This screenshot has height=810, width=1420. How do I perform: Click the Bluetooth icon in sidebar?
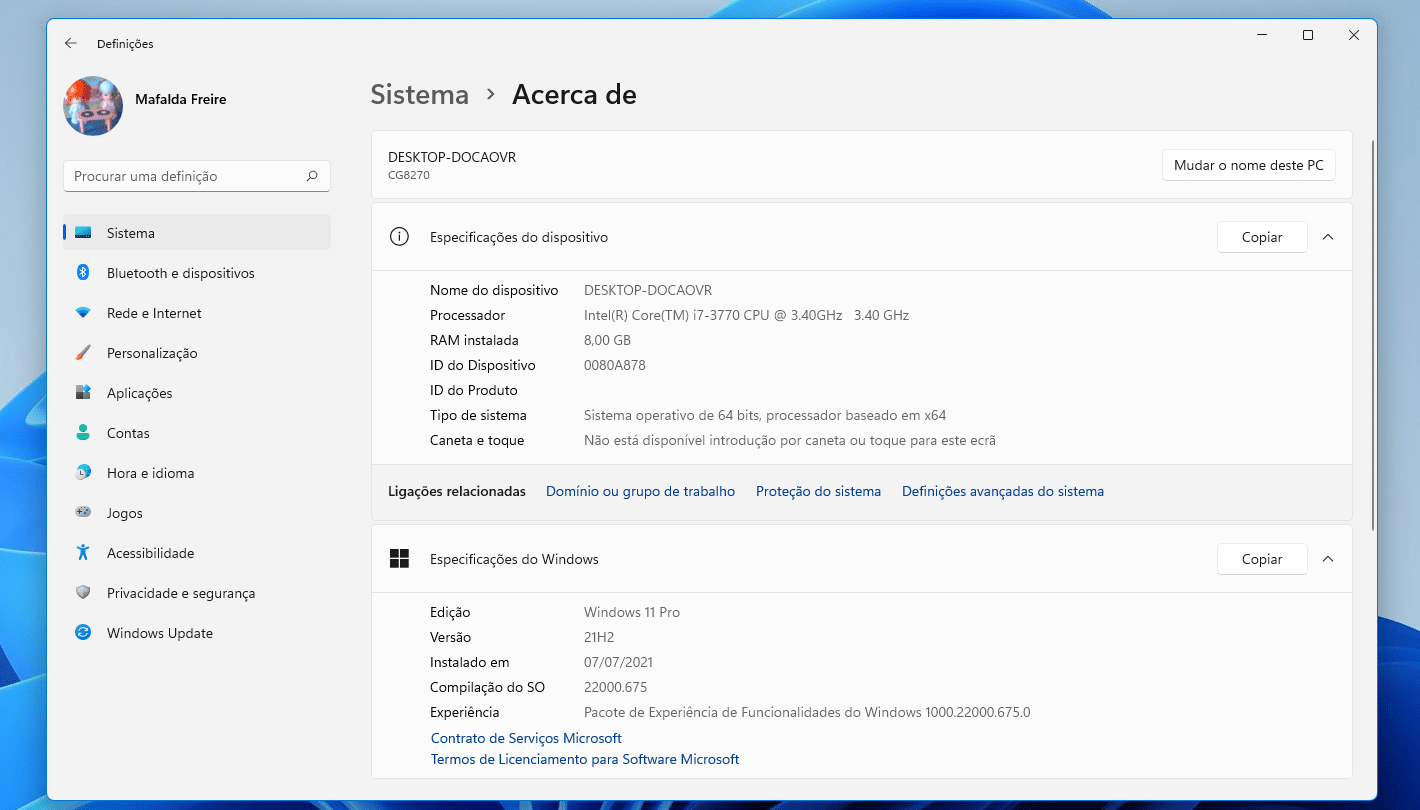84,273
